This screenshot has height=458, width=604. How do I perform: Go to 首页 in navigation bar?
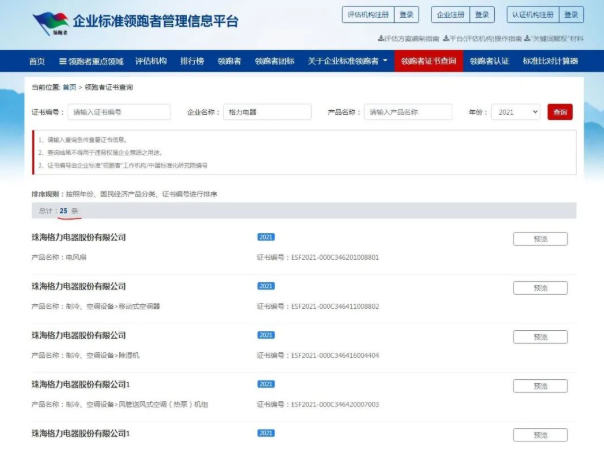(37, 61)
